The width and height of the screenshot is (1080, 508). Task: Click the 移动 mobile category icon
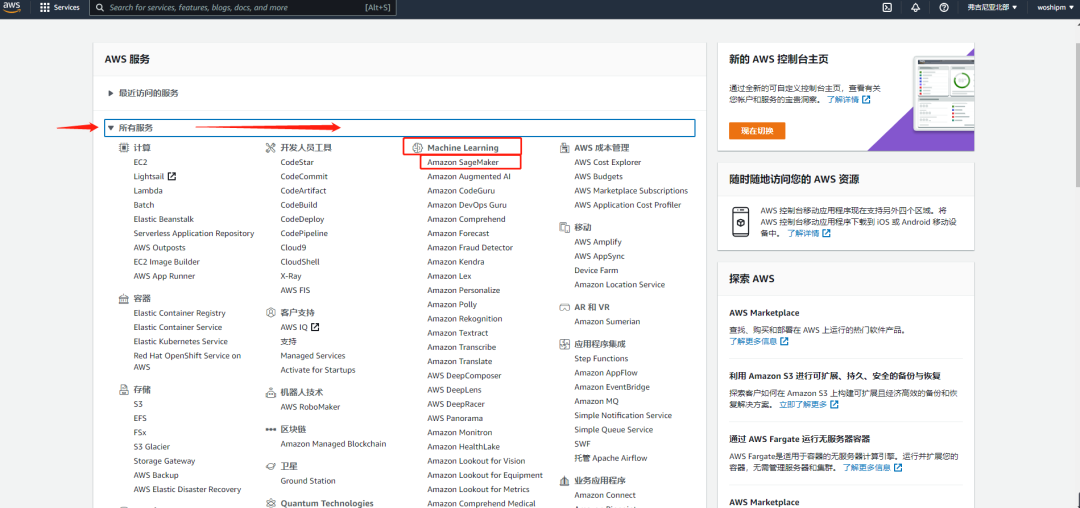tap(564, 227)
